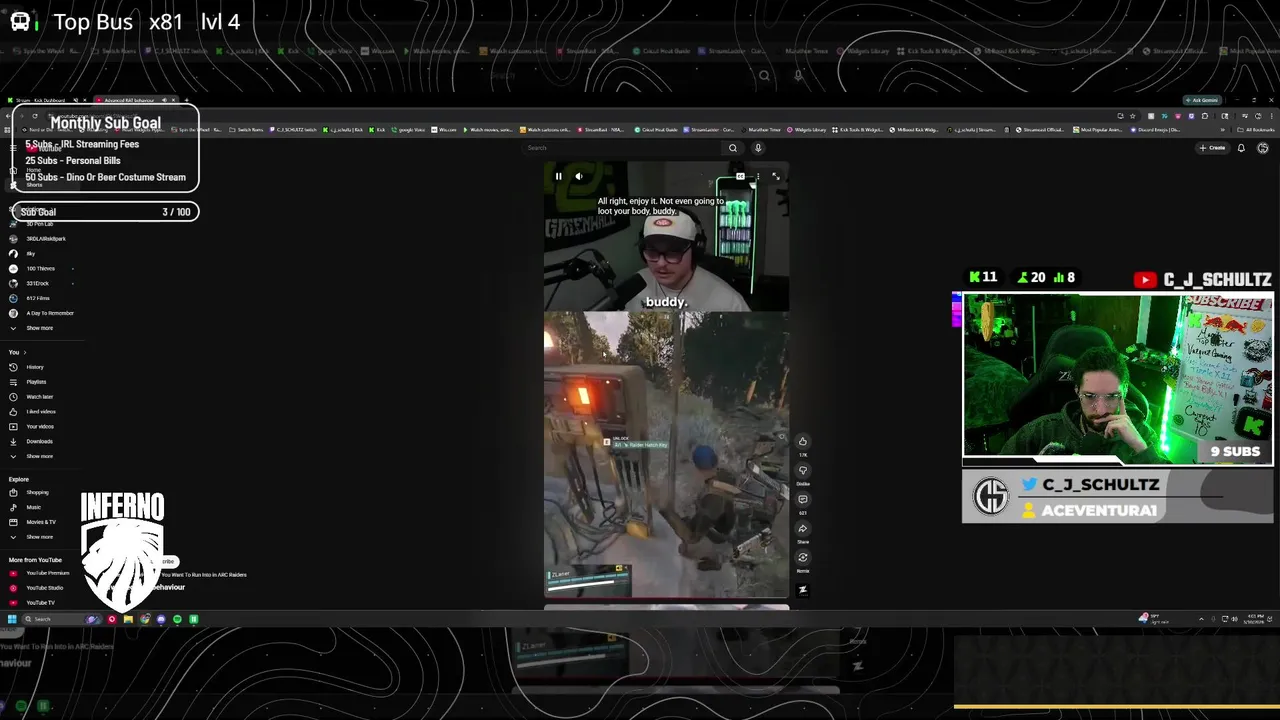Open History in YouTube sidebar
Screen dimensions: 1280x720
coord(35,367)
